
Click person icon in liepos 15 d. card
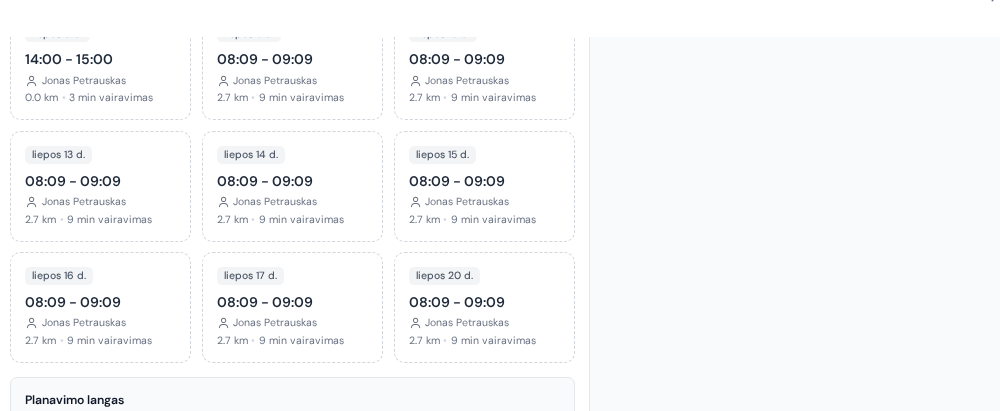(415, 202)
